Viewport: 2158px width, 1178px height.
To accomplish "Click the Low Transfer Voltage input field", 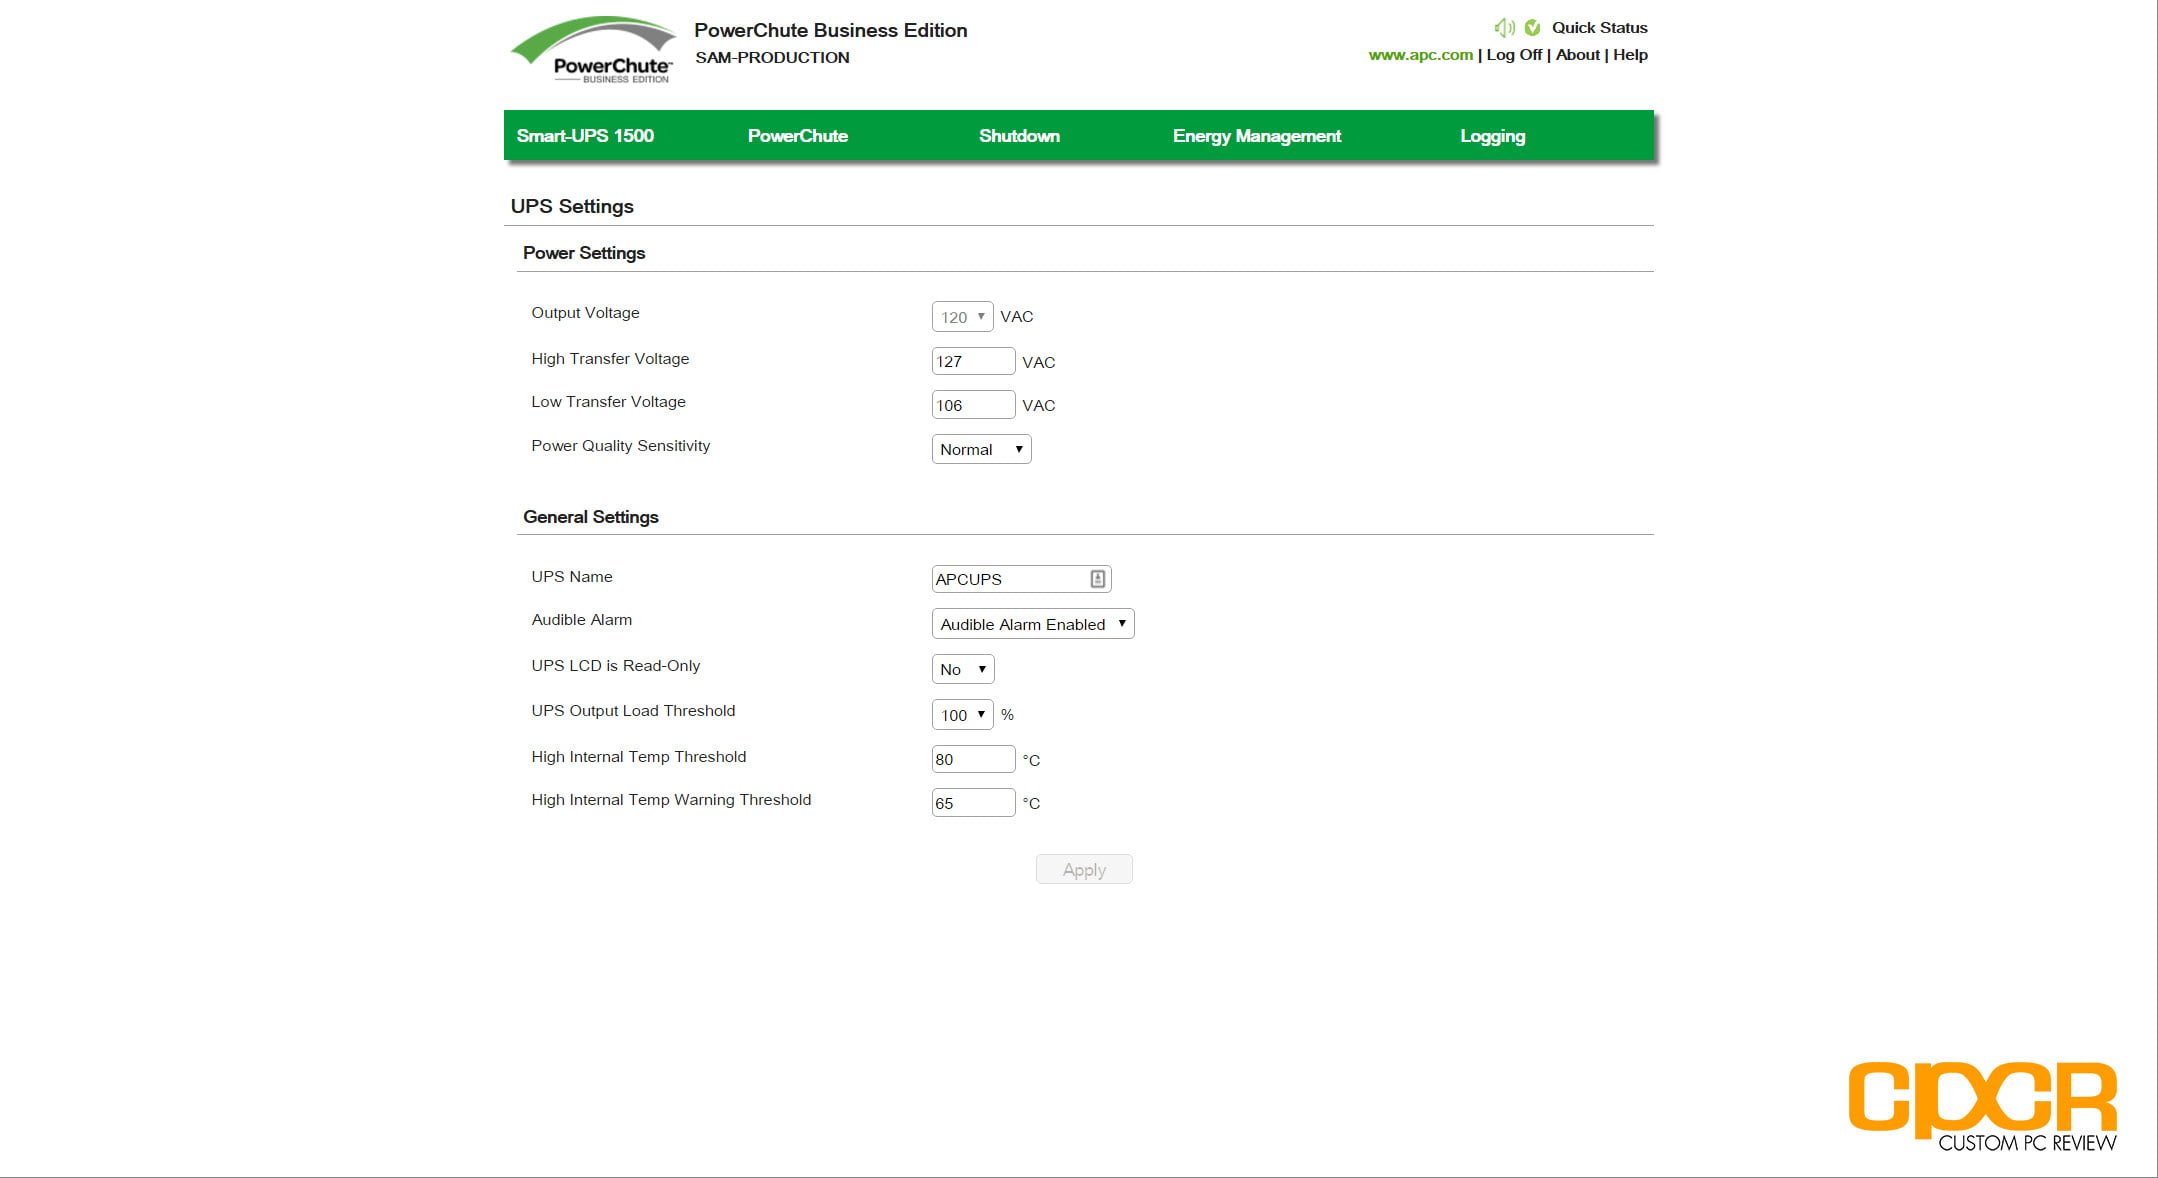I will 973,405.
